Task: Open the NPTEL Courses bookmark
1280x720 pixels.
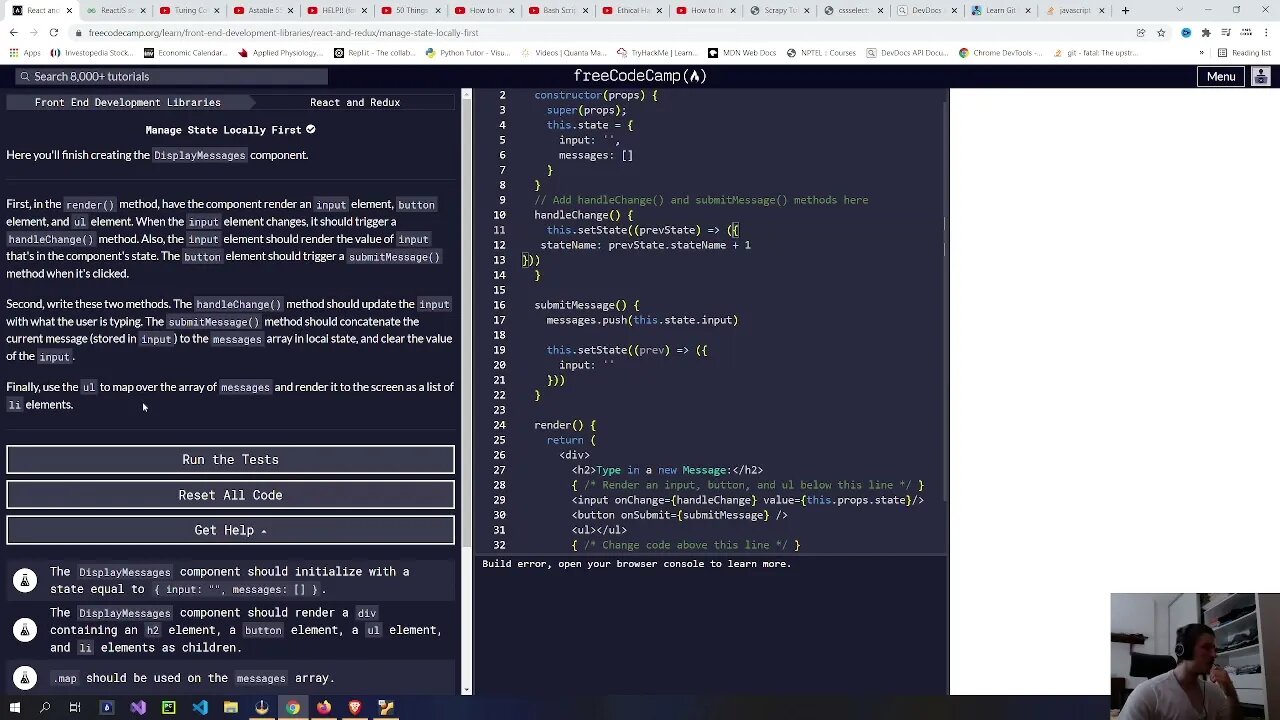Action: coord(821,53)
